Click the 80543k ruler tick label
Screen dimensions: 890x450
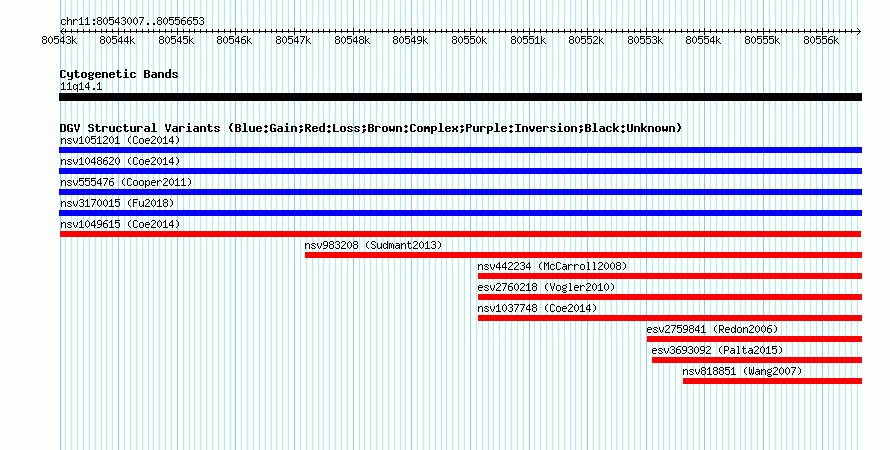click(59, 40)
